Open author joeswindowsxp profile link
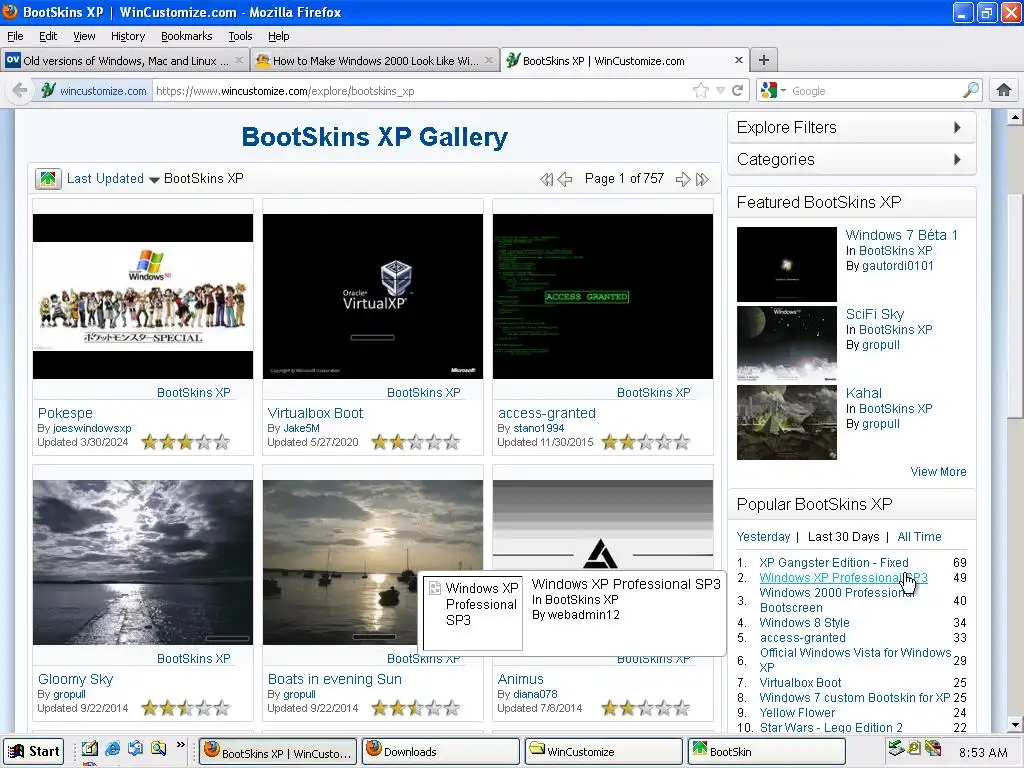1024x768 pixels. point(92,428)
